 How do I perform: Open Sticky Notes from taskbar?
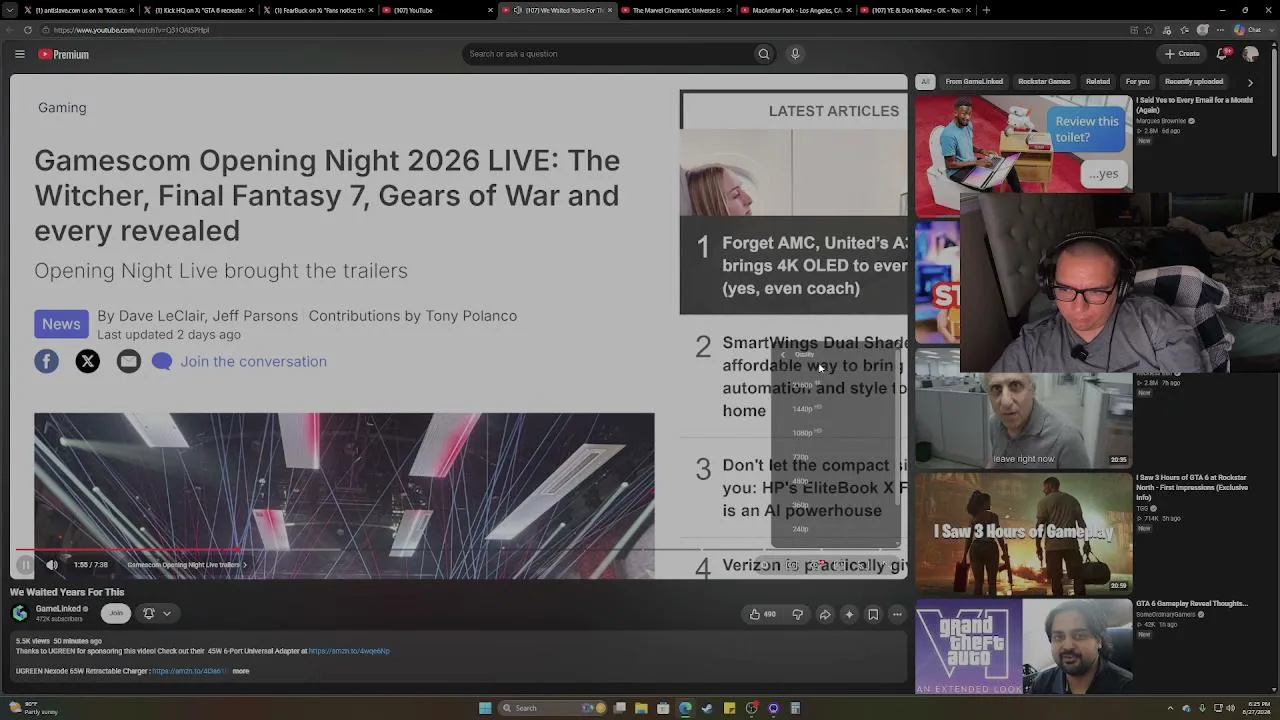click(729, 708)
